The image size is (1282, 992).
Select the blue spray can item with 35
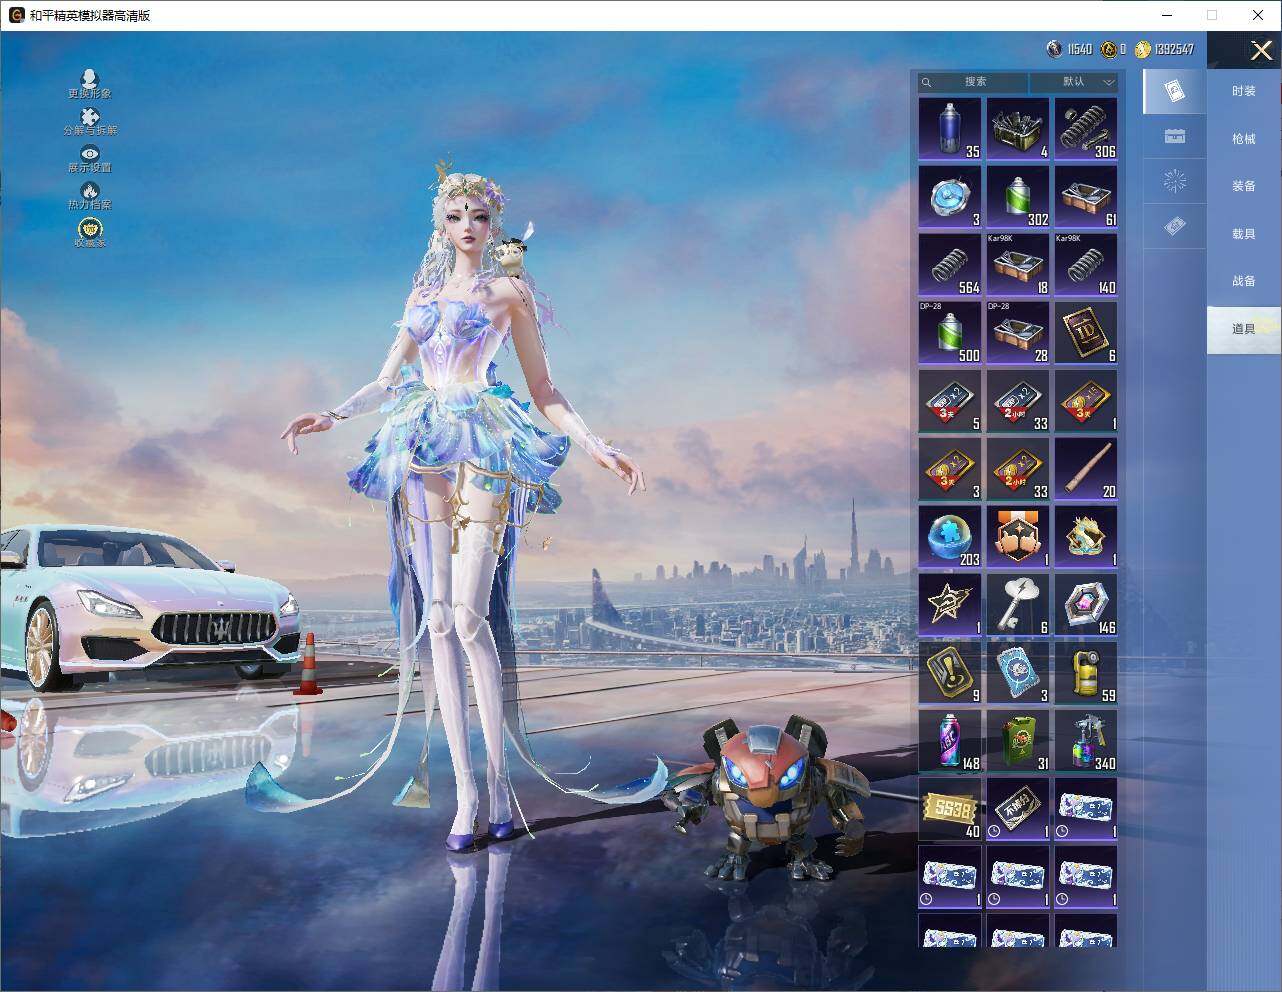point(950,129)
